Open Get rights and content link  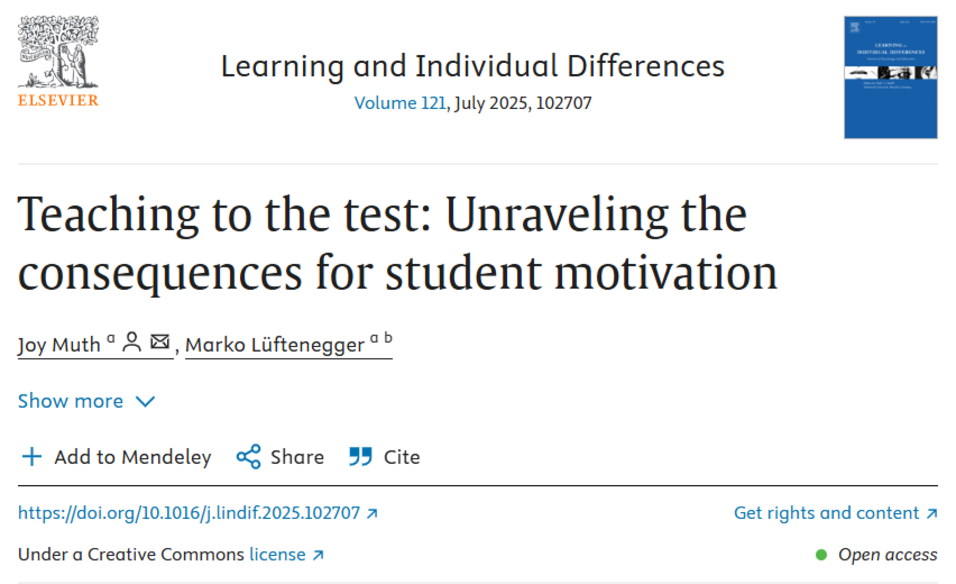(x=835, y=513)
